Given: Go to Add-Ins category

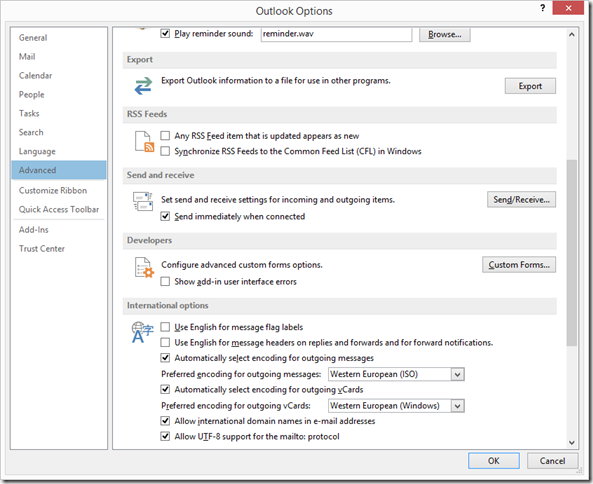Looking at the screenshot, I should coord(59,230).
